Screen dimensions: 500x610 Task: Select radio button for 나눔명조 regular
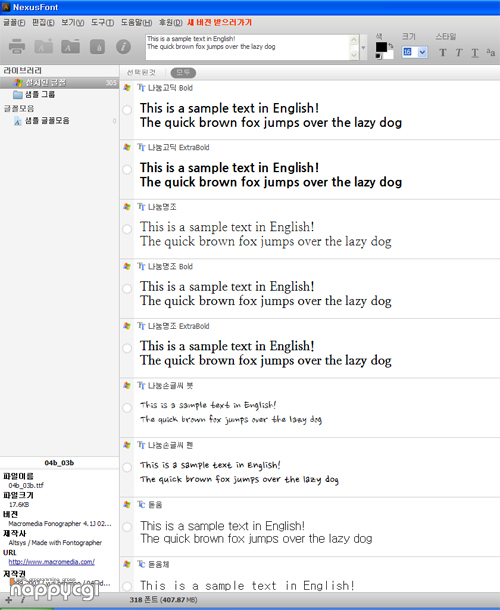pyautogui.click(x=127, y=229)
